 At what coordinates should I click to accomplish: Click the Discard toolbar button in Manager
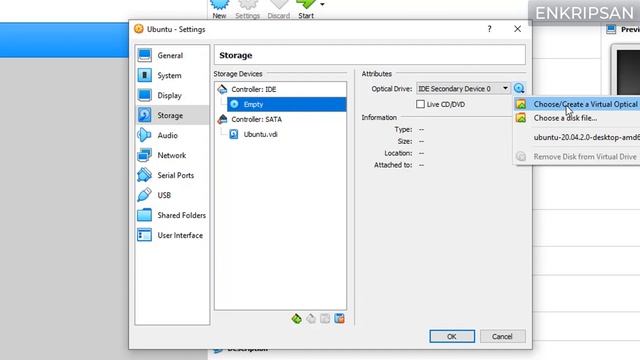click(x=279, y=9)
